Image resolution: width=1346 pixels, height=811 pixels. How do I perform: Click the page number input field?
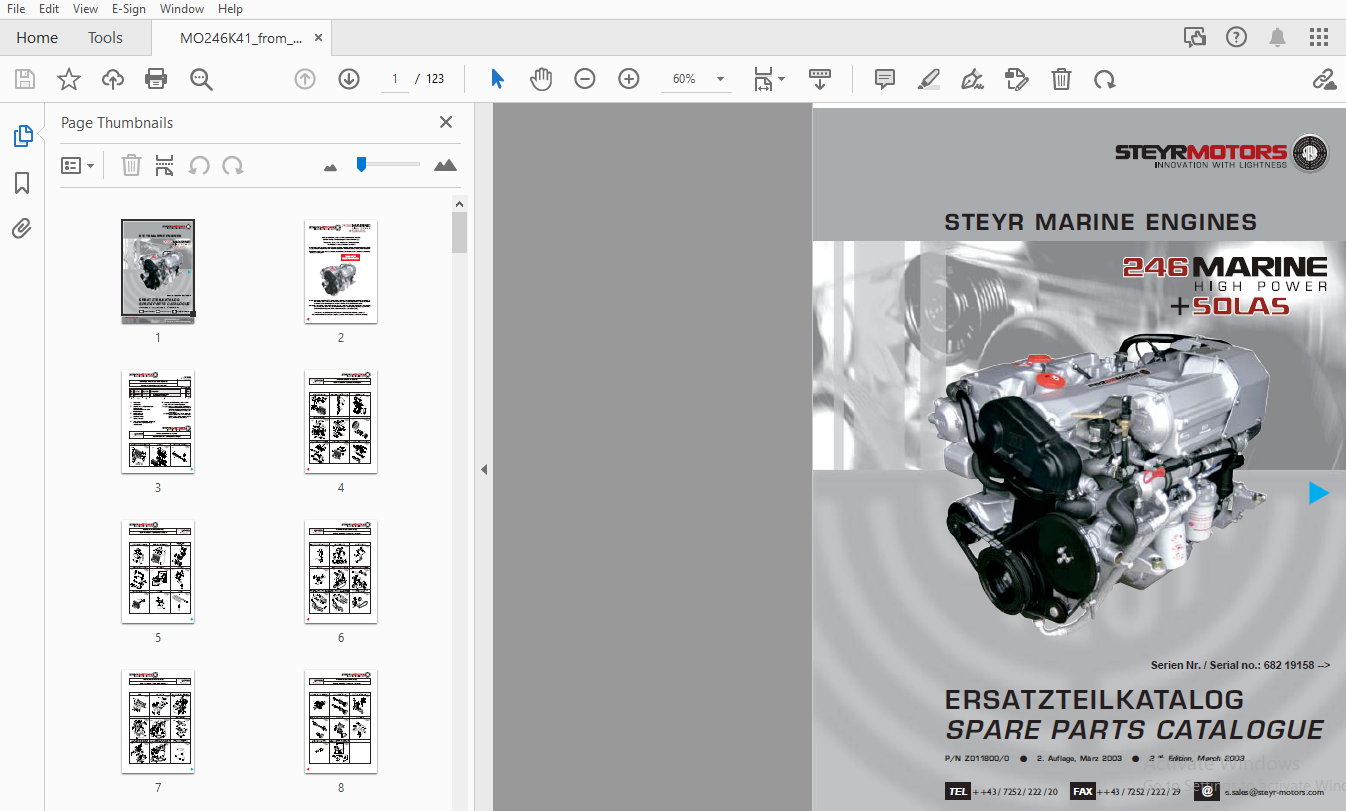click(x=395, y=79)
